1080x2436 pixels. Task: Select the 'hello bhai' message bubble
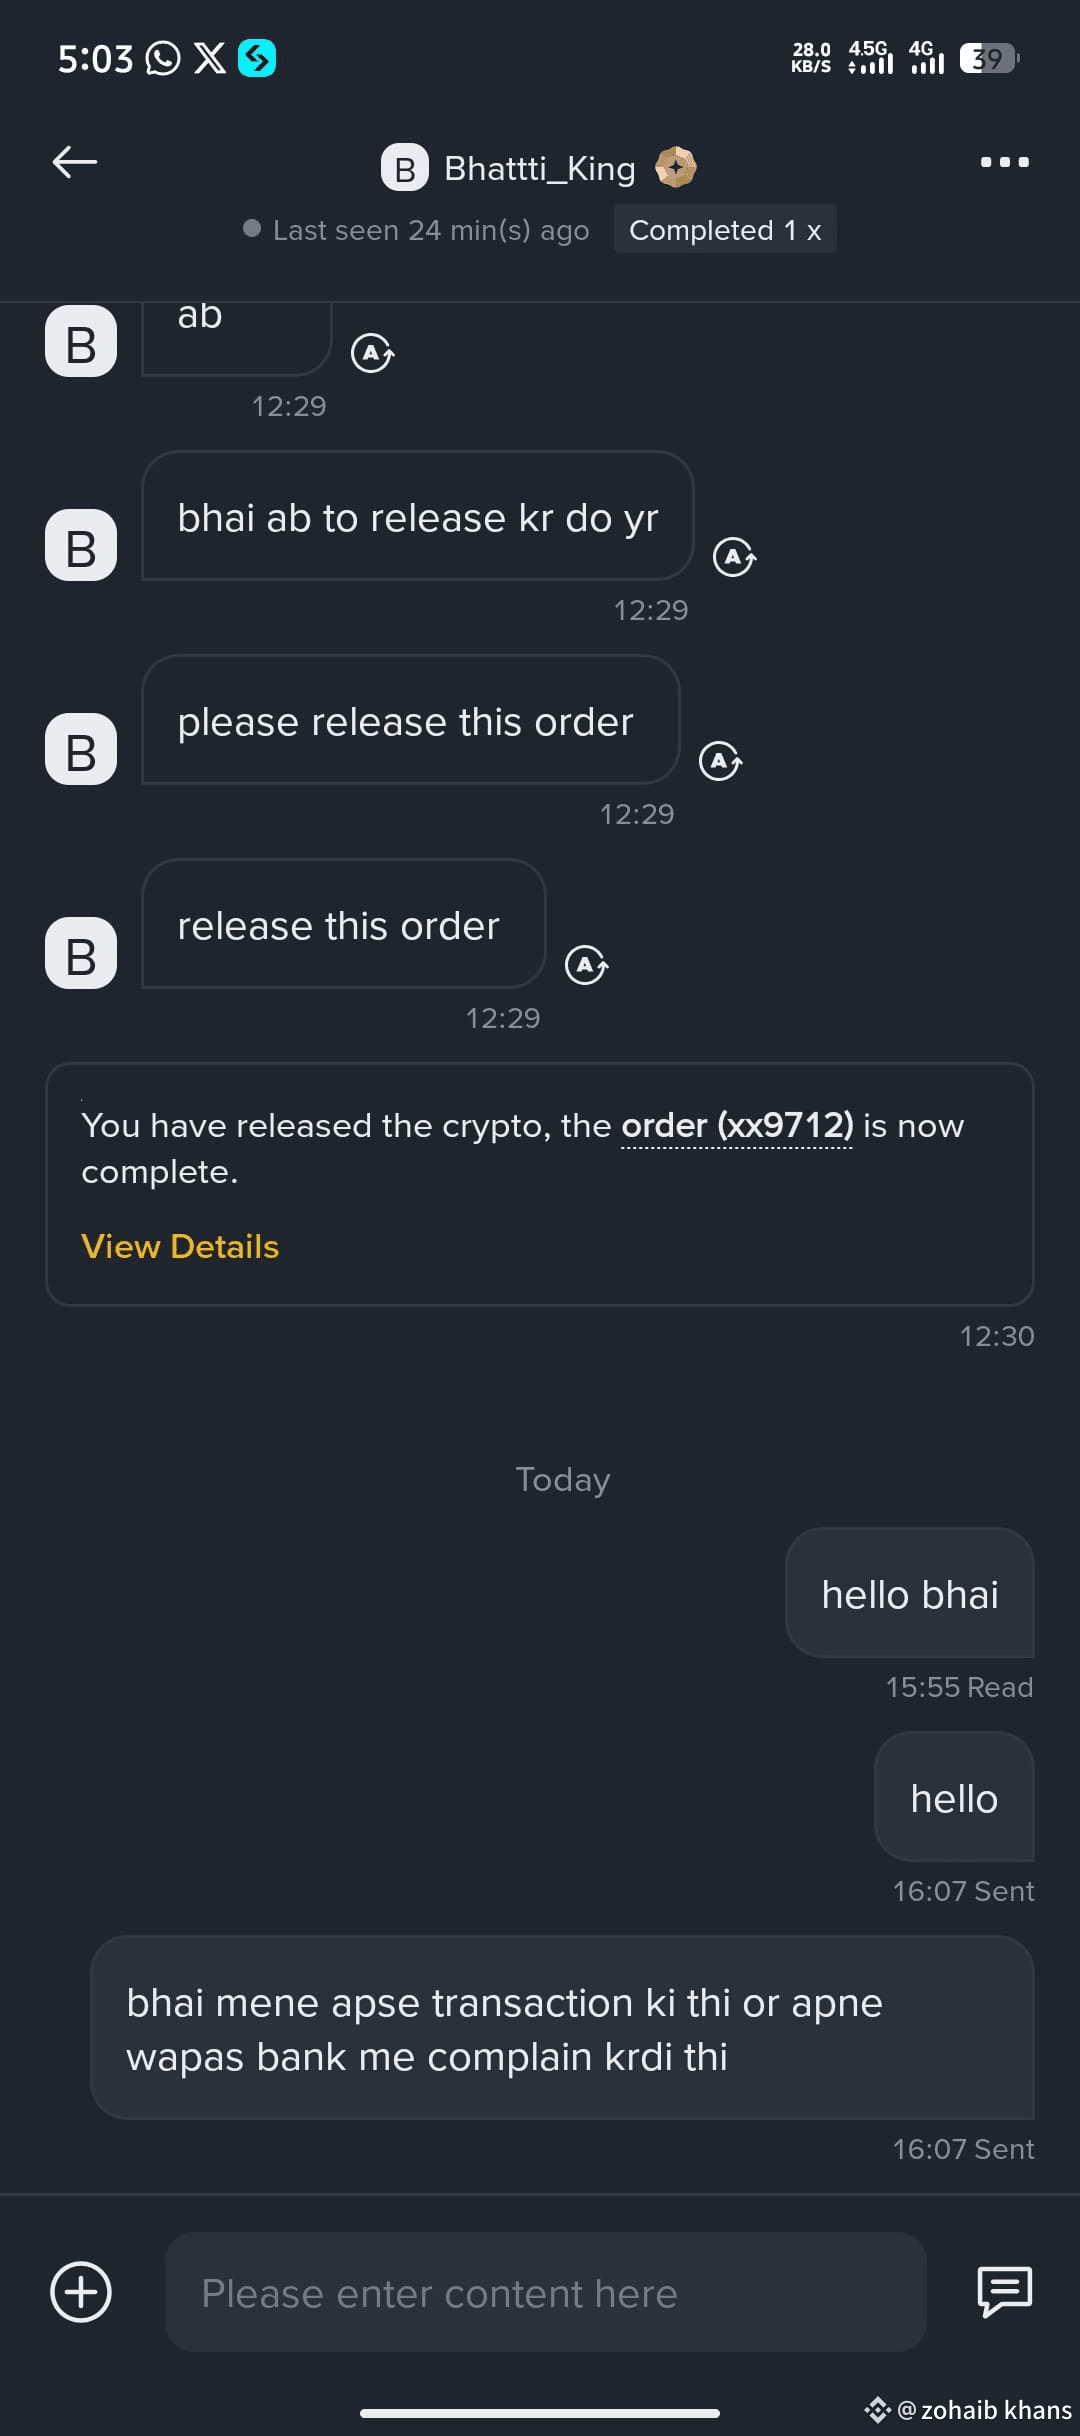pos(910,1593)
